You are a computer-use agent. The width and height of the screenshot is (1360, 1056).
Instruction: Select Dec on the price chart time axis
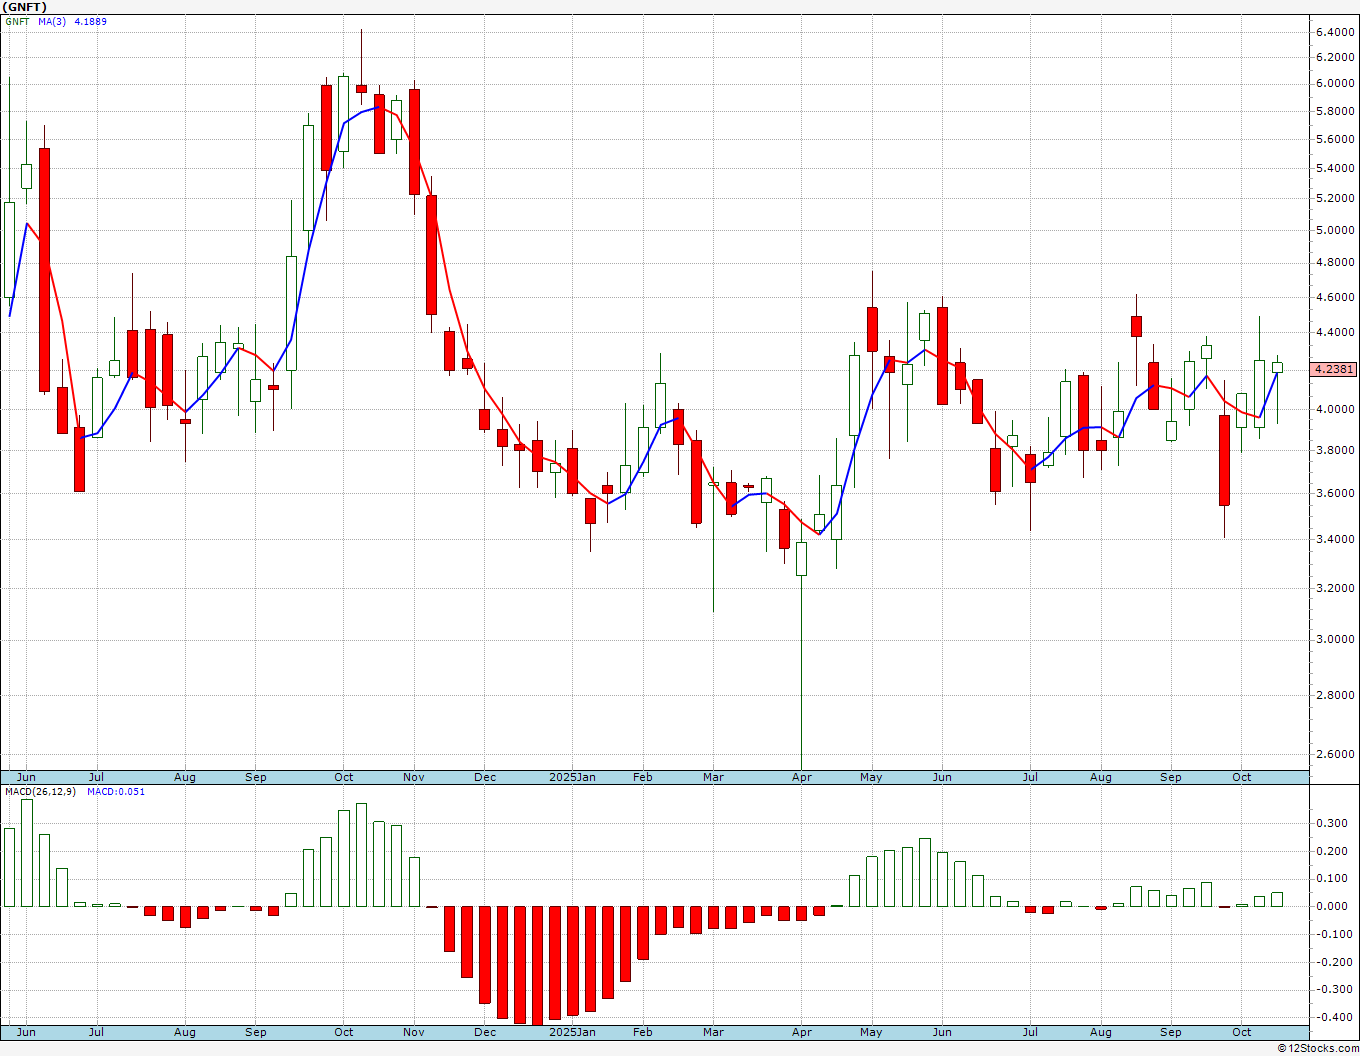point(485,777)
